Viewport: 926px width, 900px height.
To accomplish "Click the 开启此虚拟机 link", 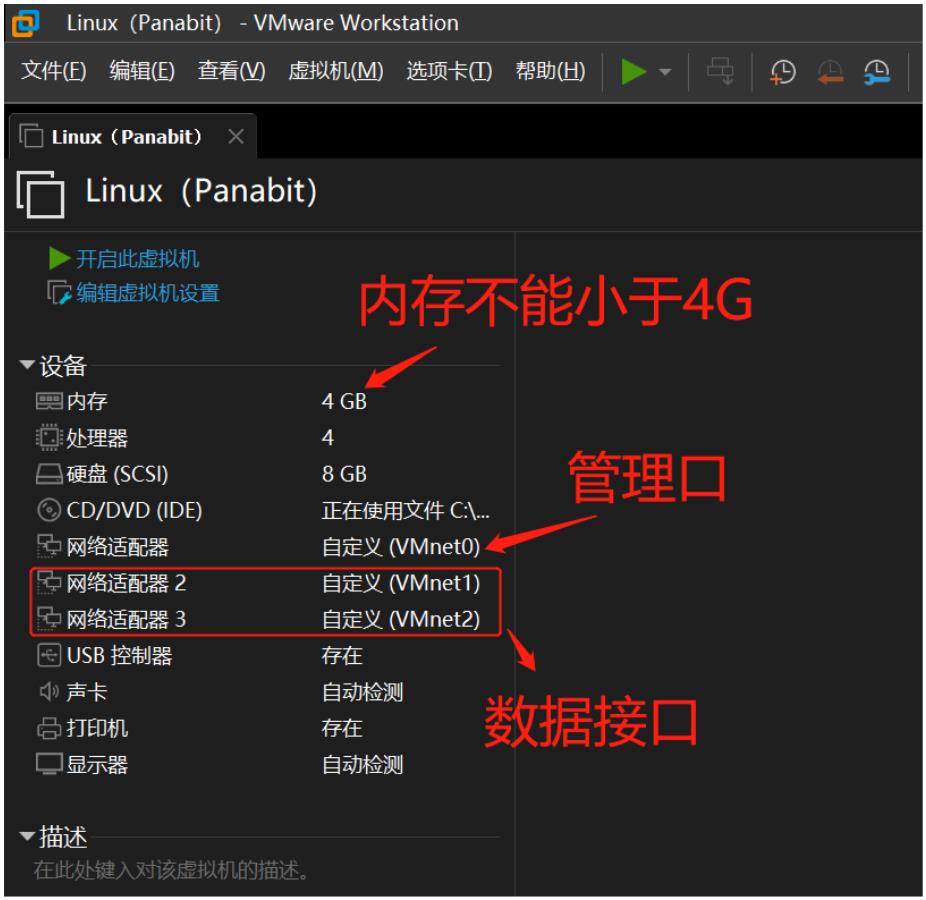I will [x=137, y=259].
